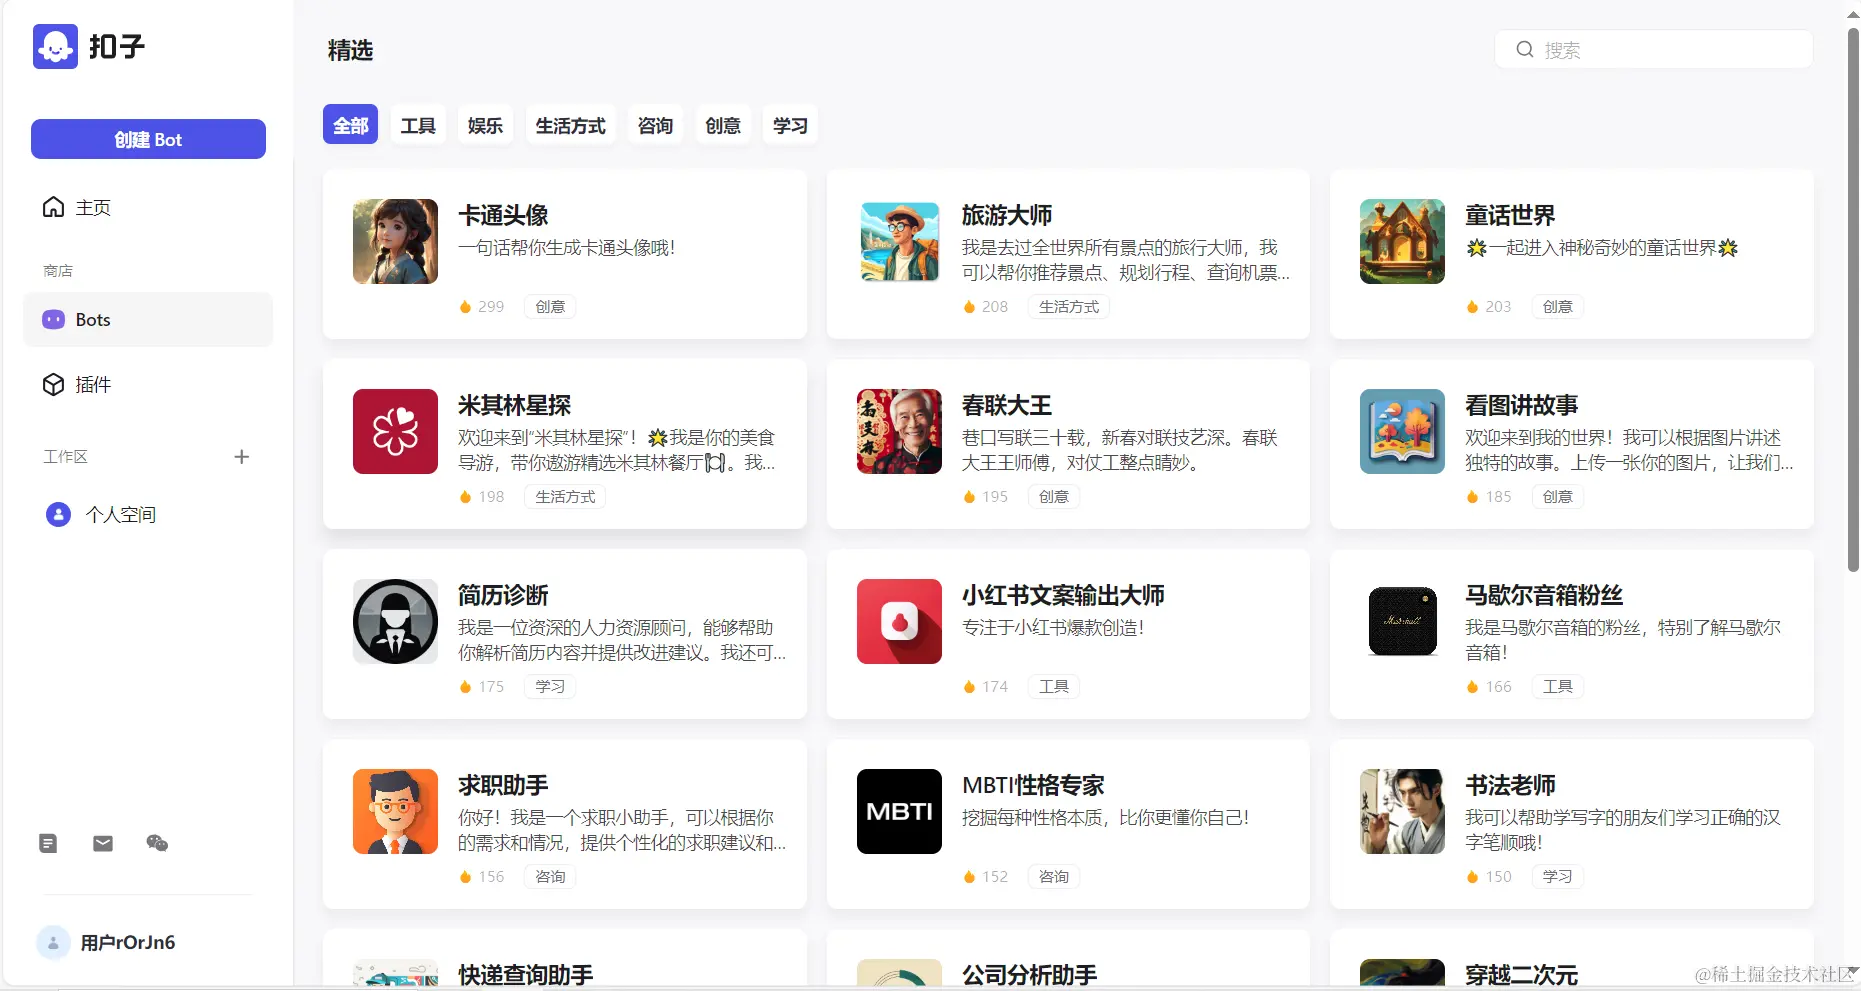This screenshot has height=991, width=1861.
Task: Open the 小红书文案输出大师 bot icon
Action: 899,621
